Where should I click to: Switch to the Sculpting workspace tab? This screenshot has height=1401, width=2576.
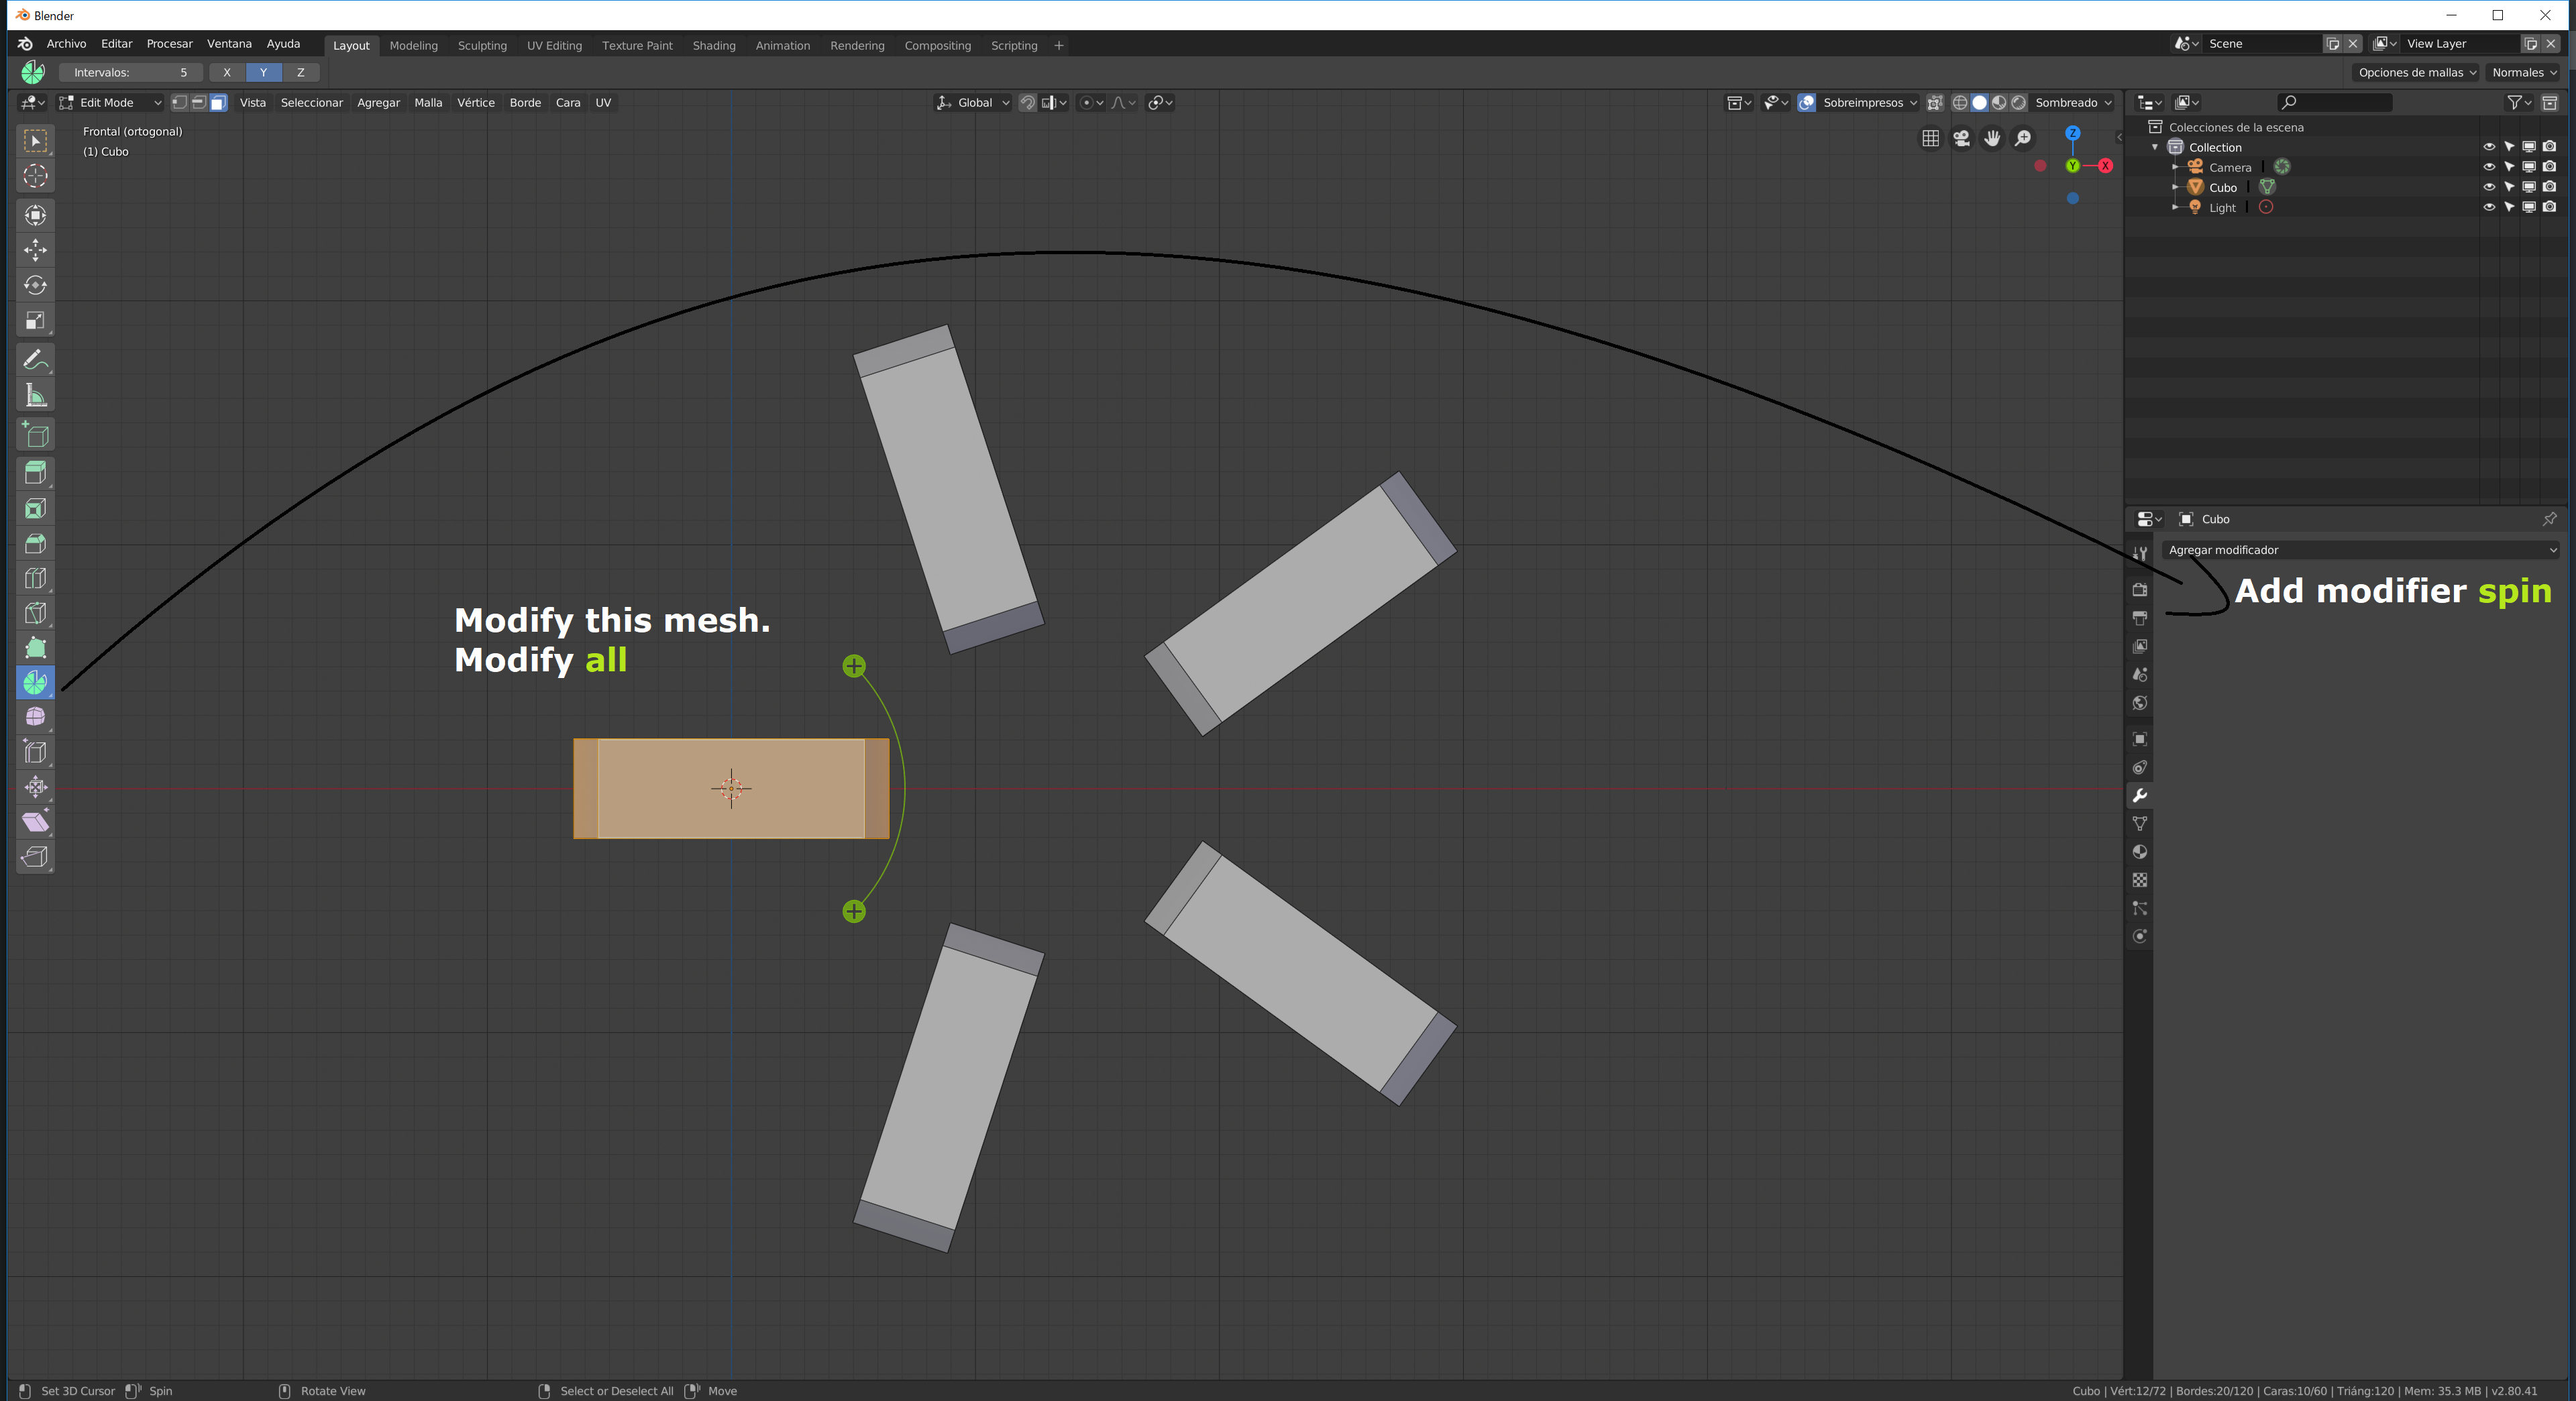click(x=482, y=45)
